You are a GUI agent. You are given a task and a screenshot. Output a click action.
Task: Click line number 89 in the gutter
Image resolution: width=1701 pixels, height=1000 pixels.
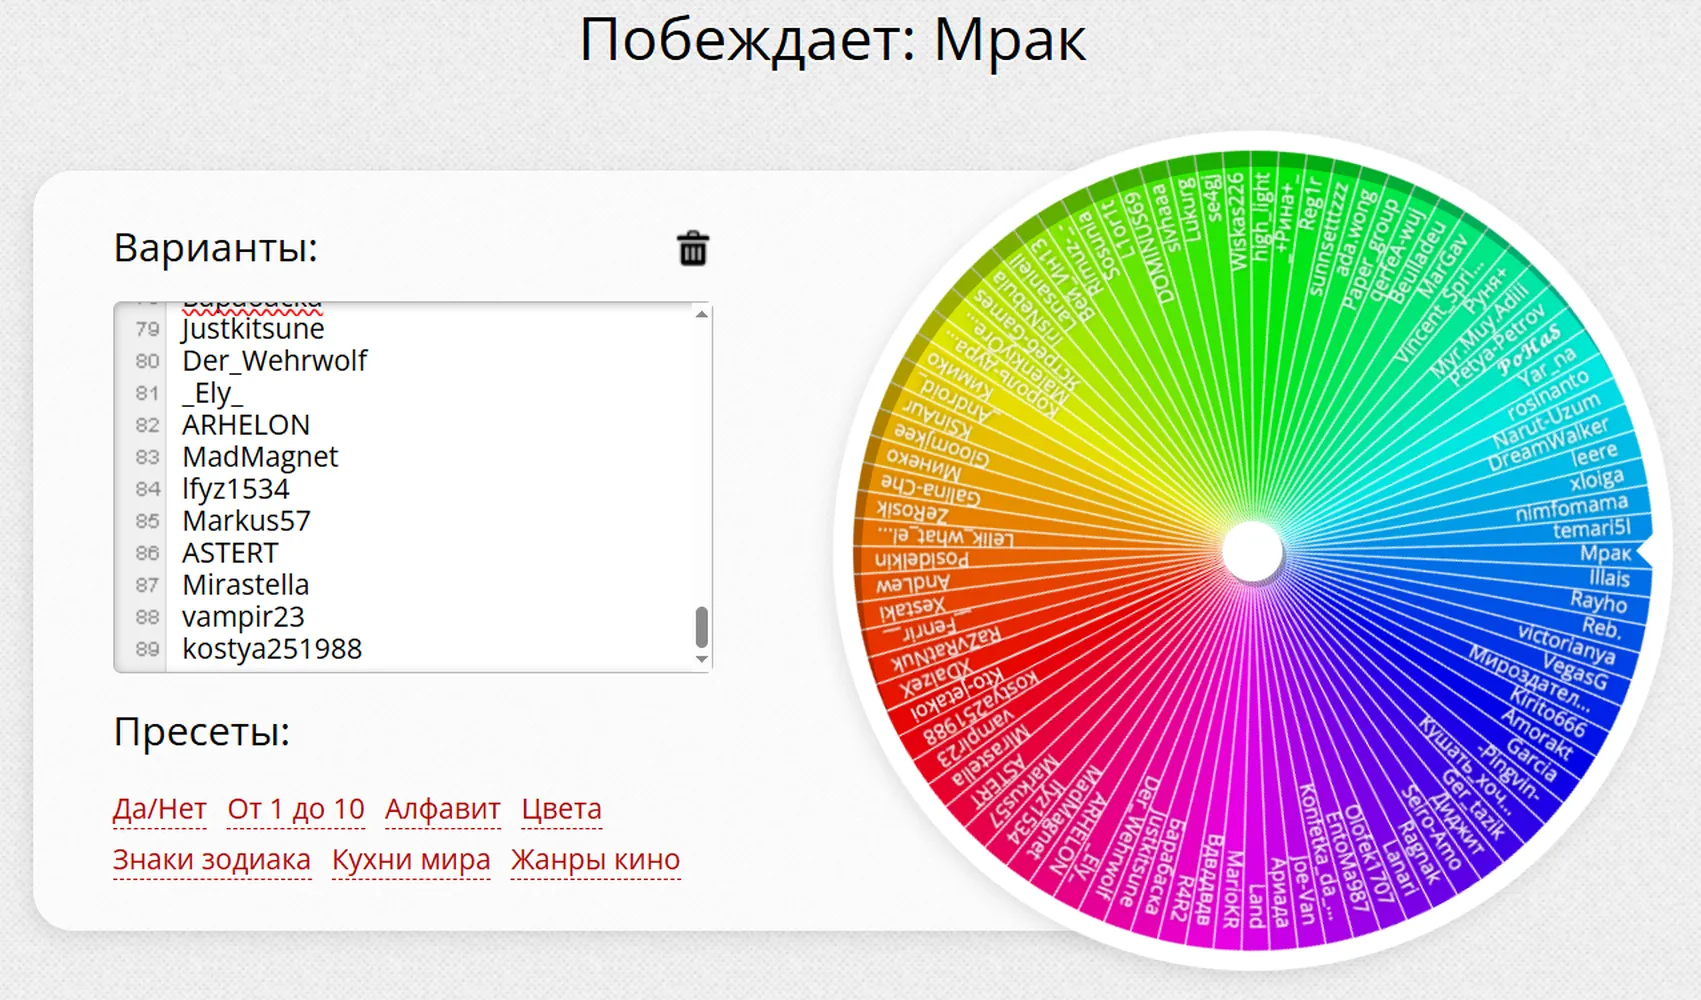147,649
